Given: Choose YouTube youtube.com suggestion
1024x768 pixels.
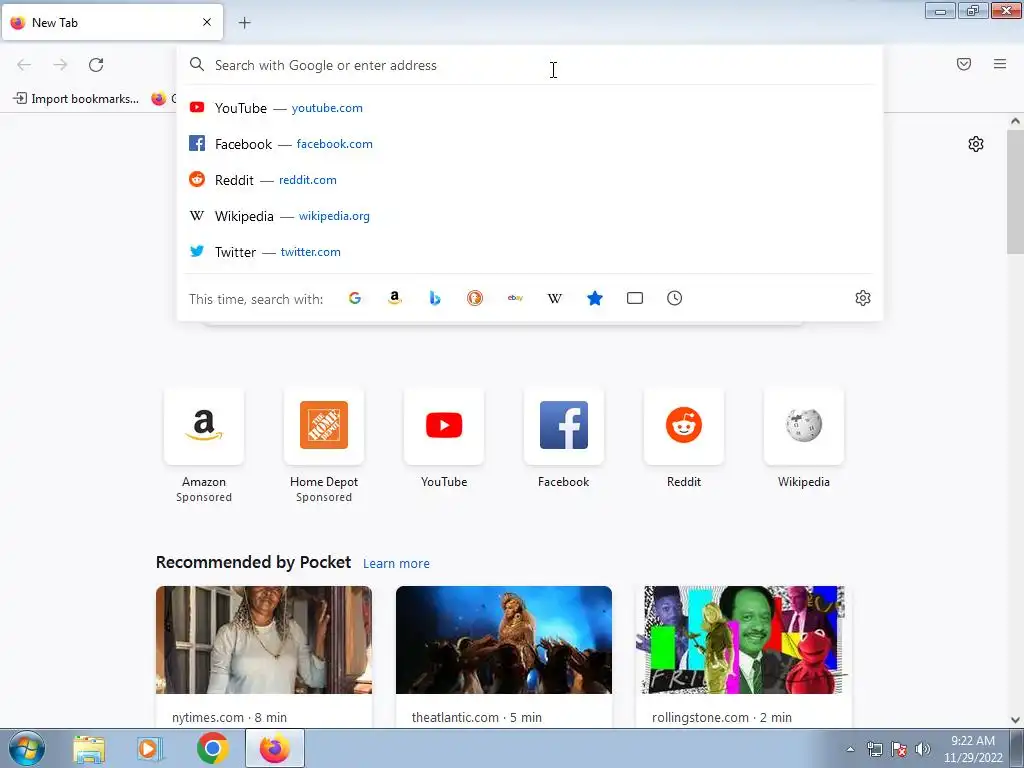Looking at the screenshot, I should coord(529,108).
